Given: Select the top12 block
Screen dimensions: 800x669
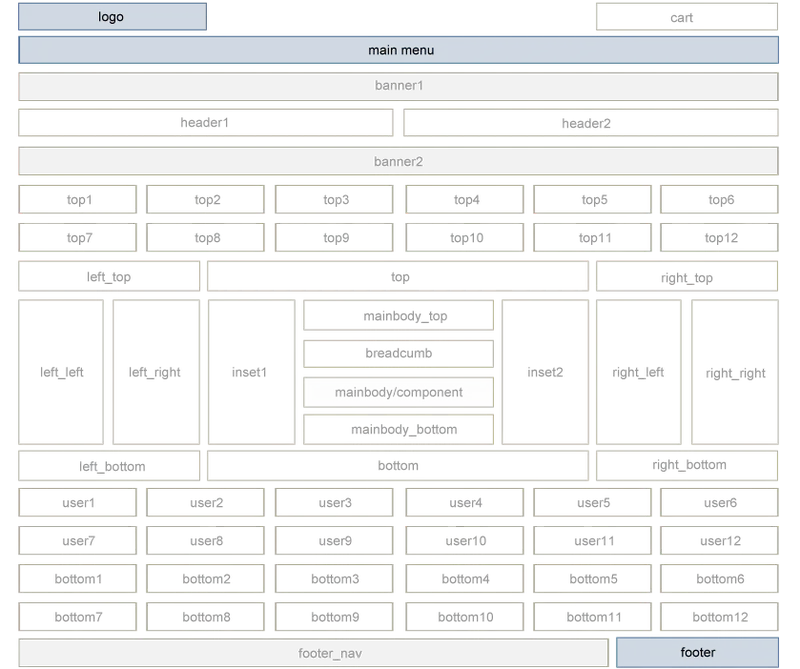Looking at the screenshot, I should point(719,237).
